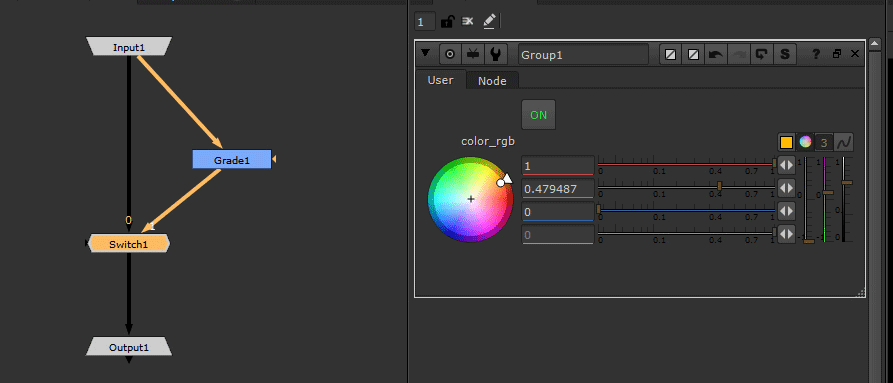
Task: Click the vertical hue slider handle
Action: click(809, 241)
